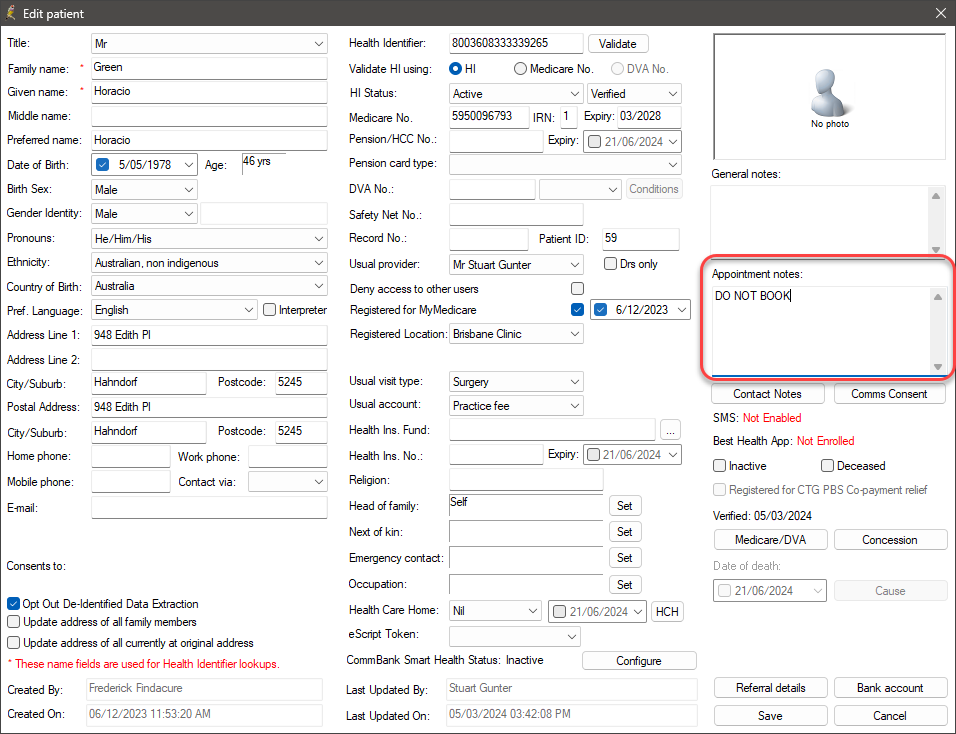956x734 pixels.
Task: Click the Edit patient window app icon
Action: point(10,13)
